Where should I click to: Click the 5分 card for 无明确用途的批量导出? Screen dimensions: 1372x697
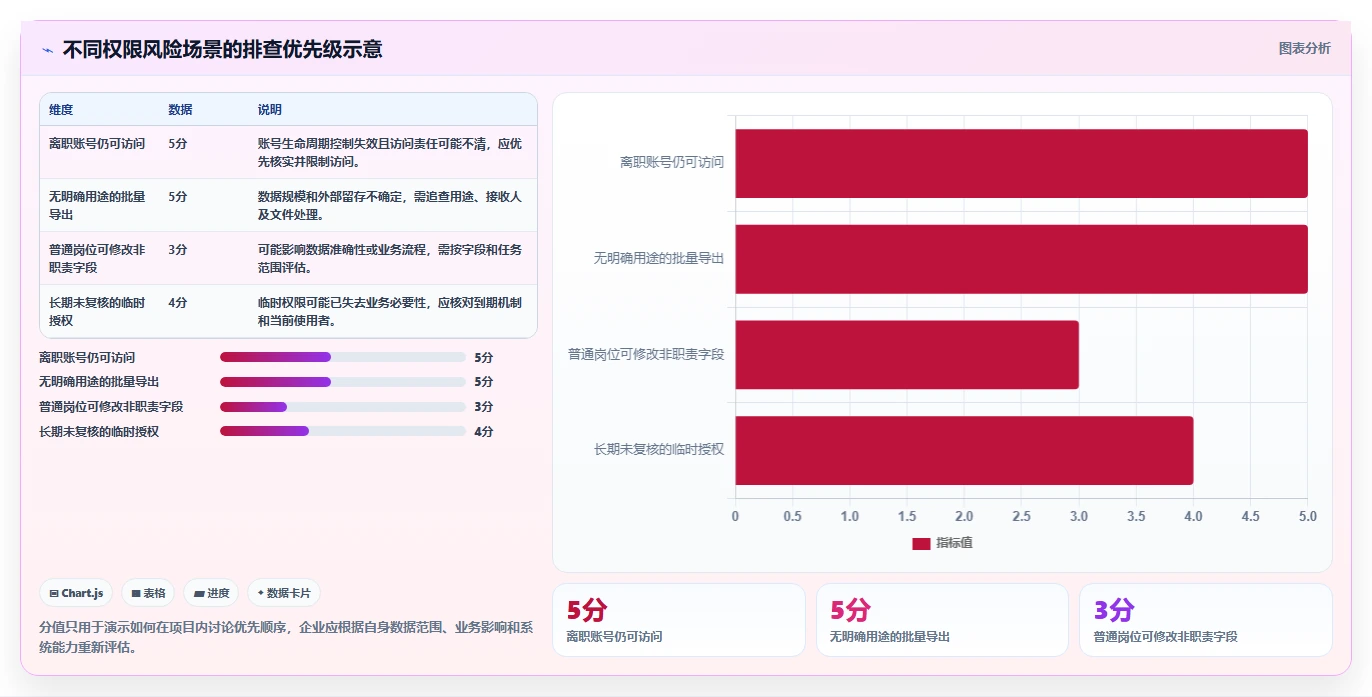pos(942,620)
